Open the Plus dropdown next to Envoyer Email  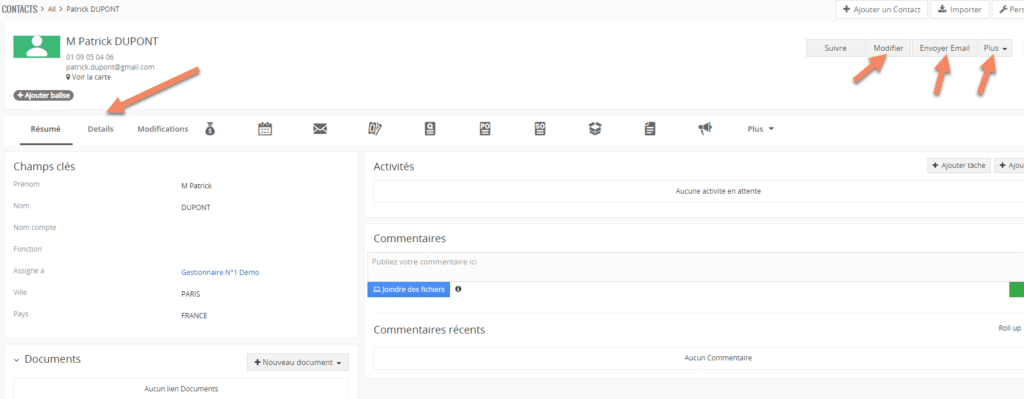pyautogui.click(x=995, y=48)
